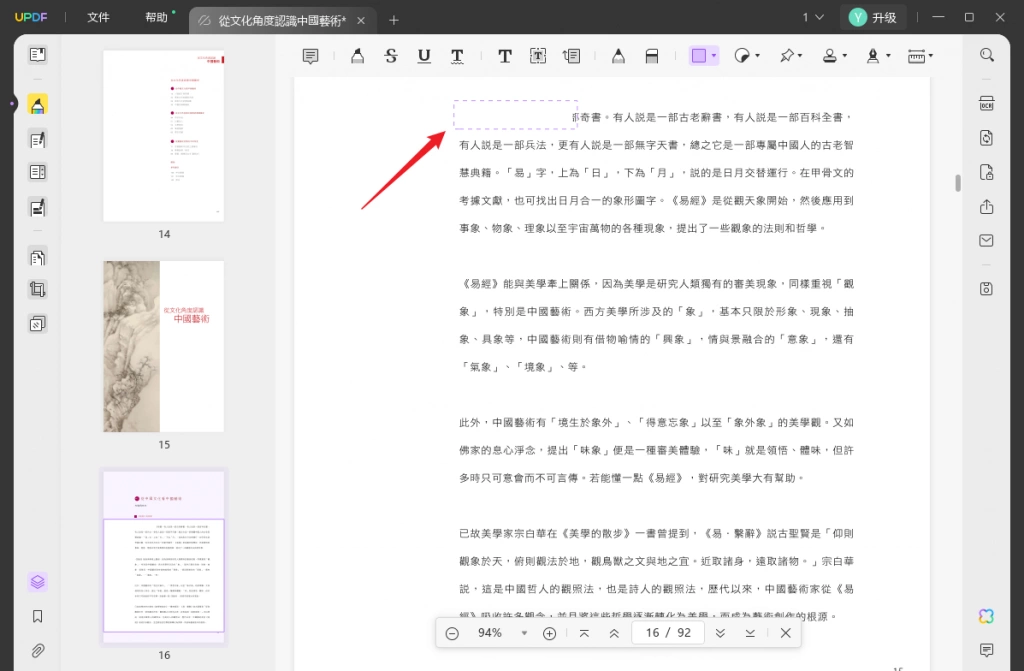
Task: Click the 升级 upgrade button
Action: (x=874, y=18)
